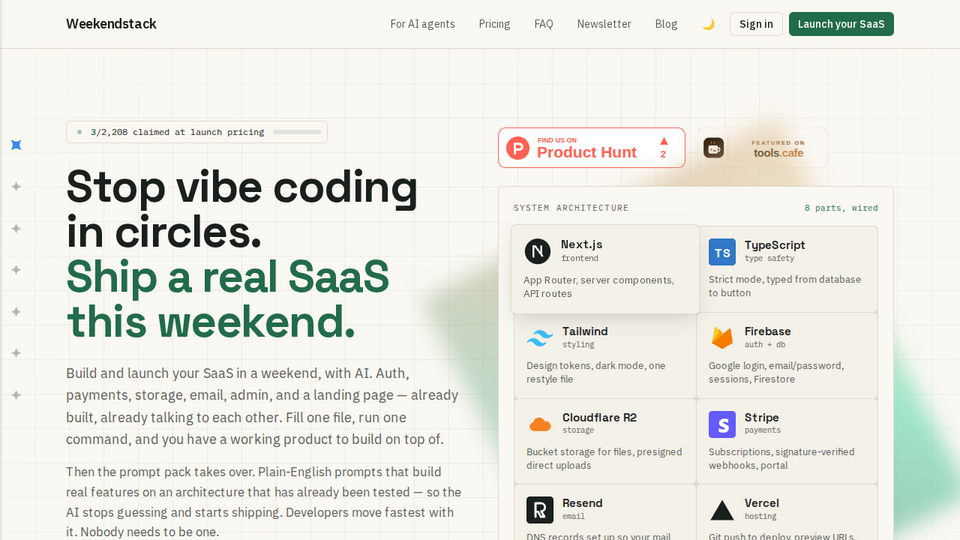Click the Next.js N icon
Viewport: 960px width, 540px height.
[x=538, y=251]
